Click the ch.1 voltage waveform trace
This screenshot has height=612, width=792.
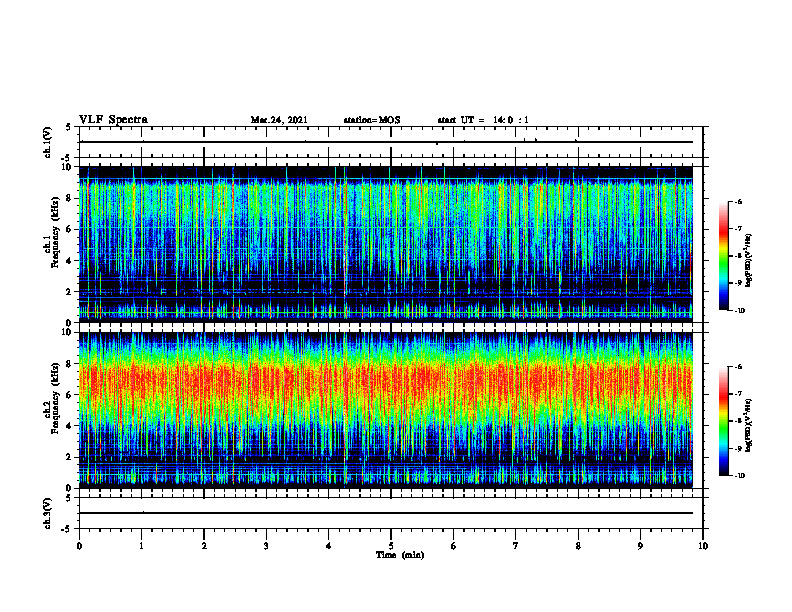[386, 142]
